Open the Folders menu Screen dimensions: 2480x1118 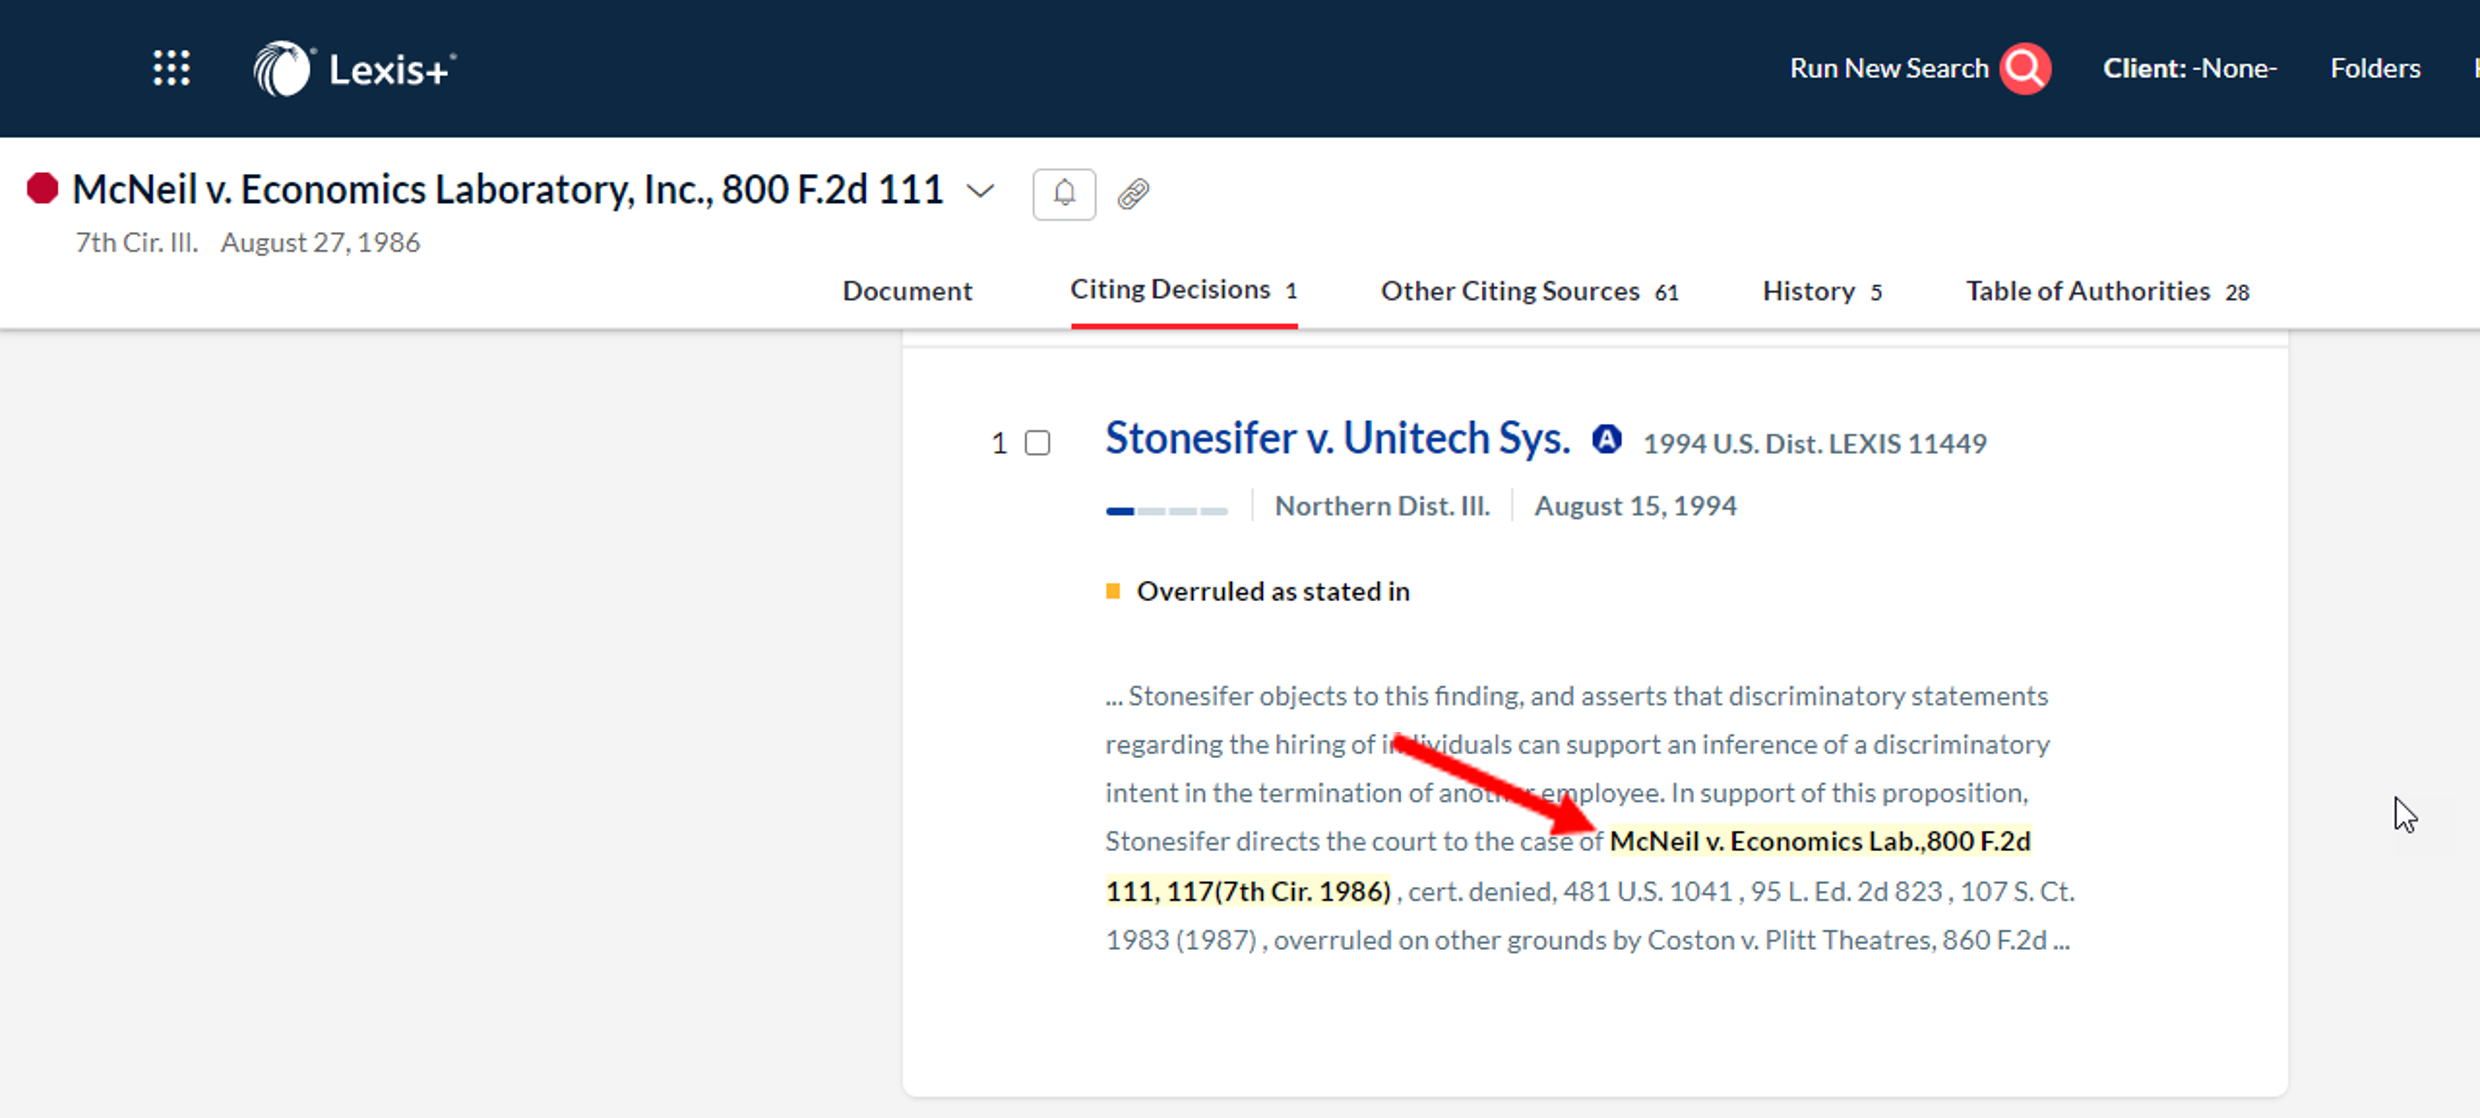coord(2375,68)
